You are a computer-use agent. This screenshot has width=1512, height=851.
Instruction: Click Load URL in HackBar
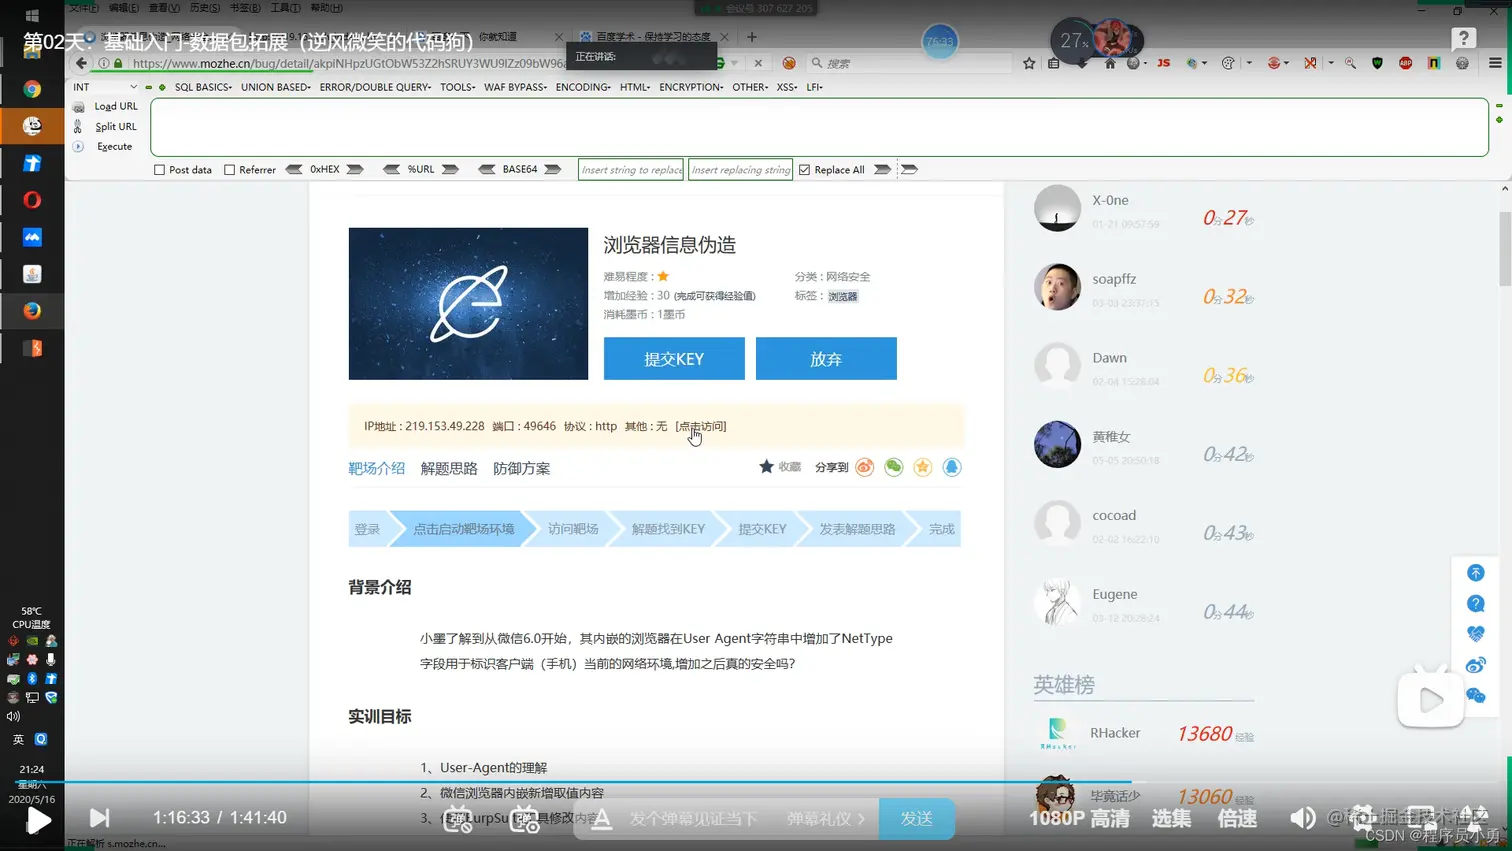click(x=116, y=106)
